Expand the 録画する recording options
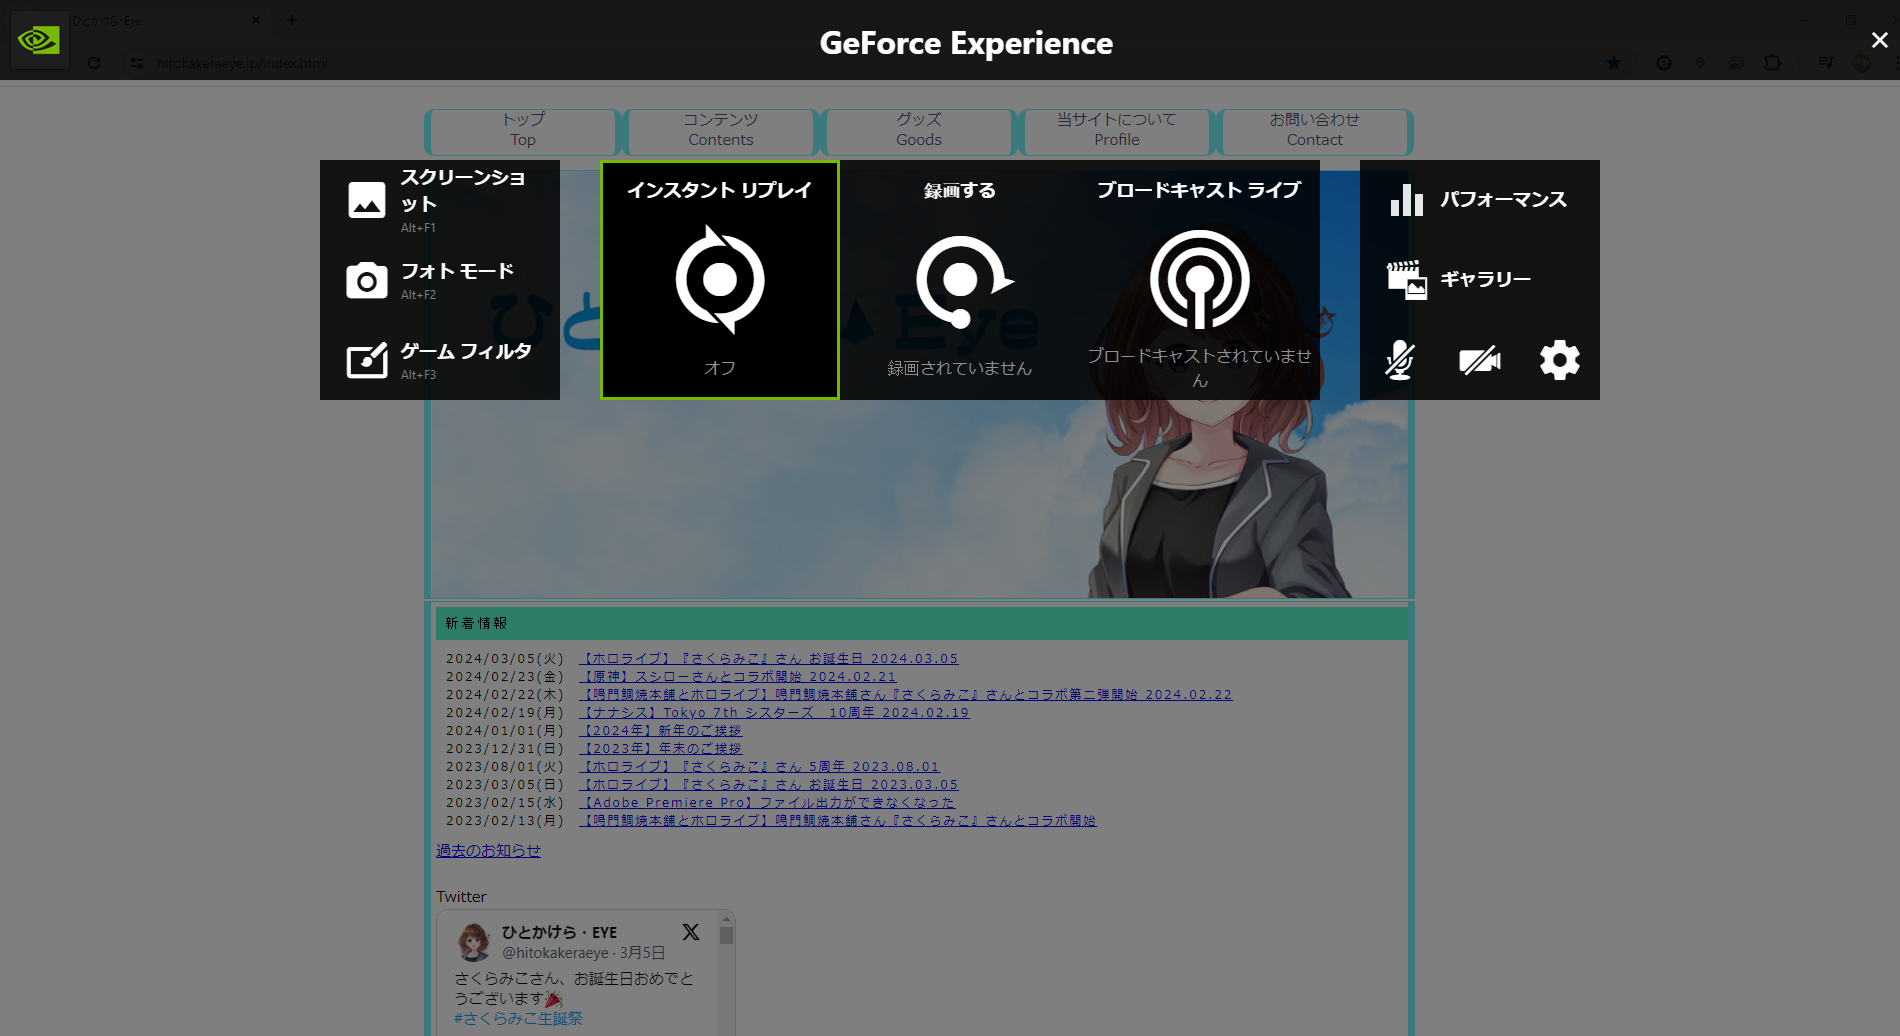Viewport: 1900px width, 1036px height. click(960, 280)
